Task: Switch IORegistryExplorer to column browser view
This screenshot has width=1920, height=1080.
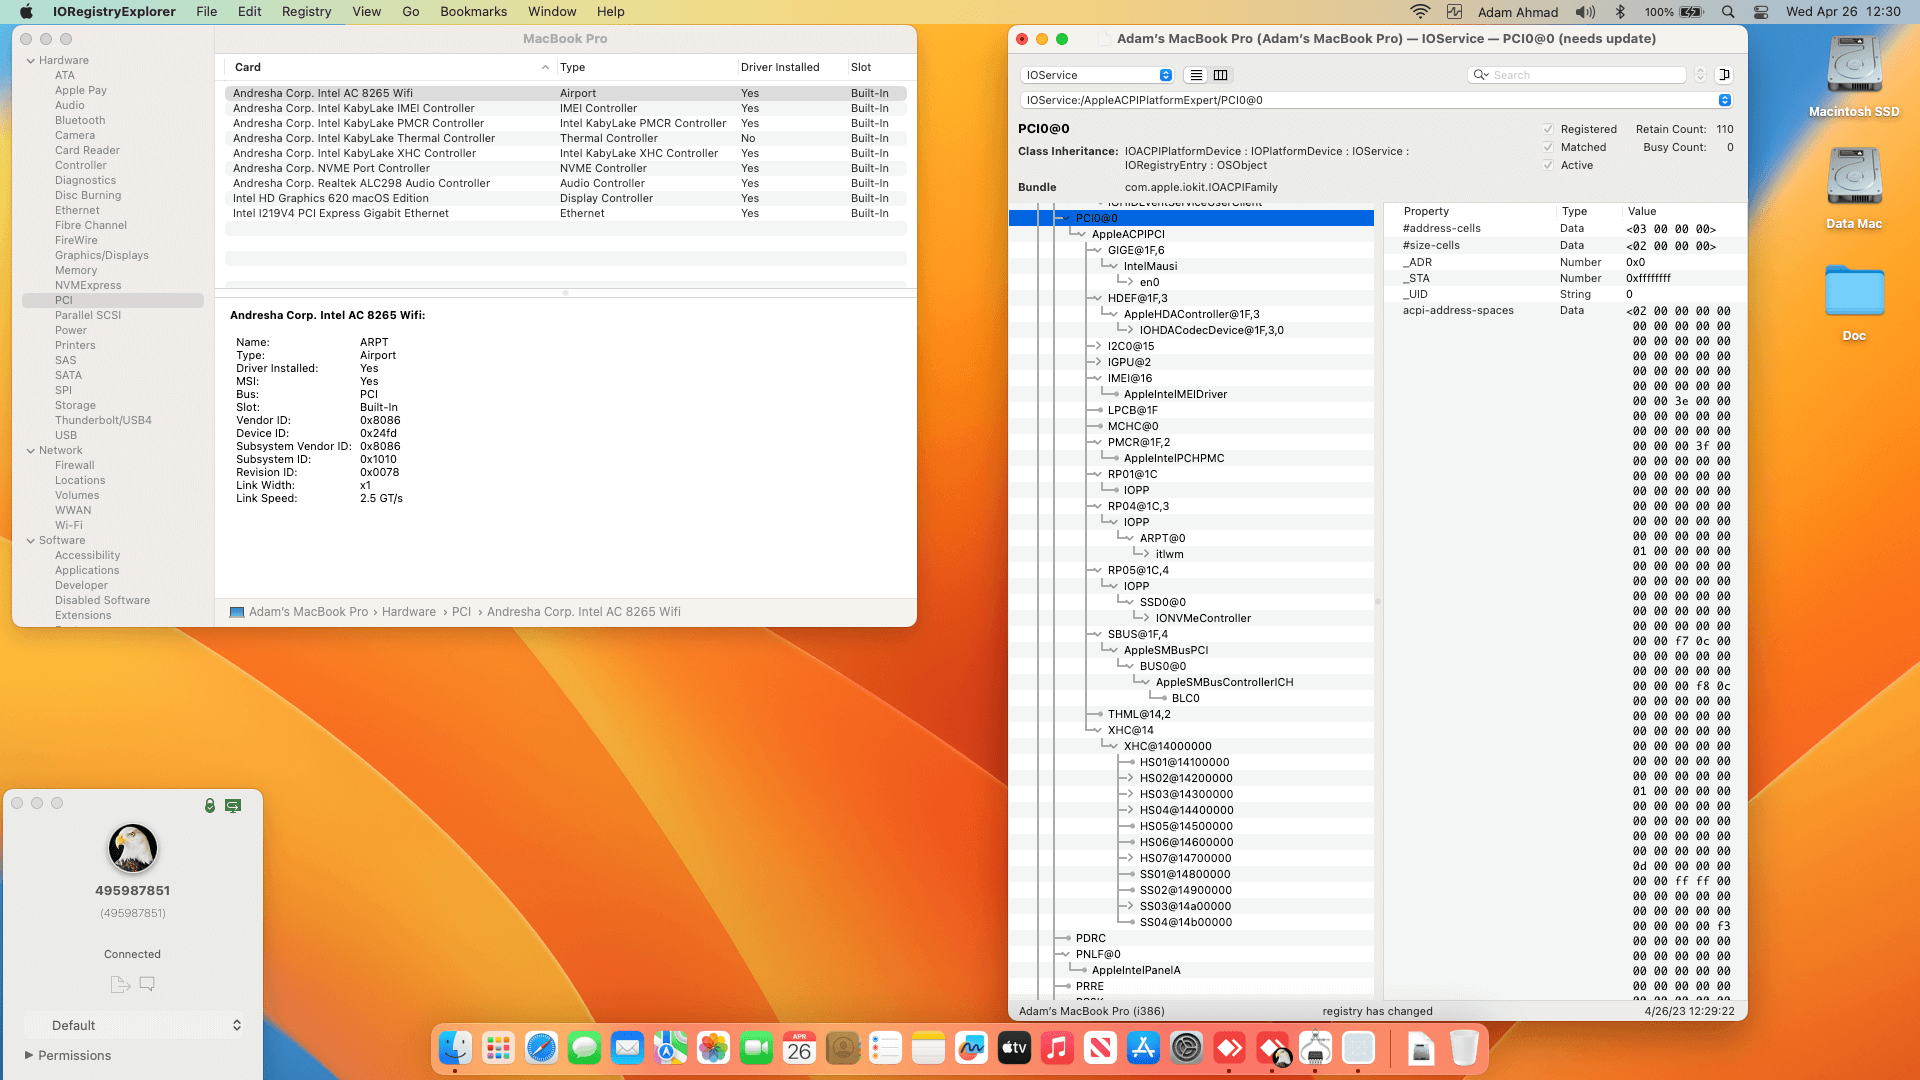Action: [x=1221, y=75]
